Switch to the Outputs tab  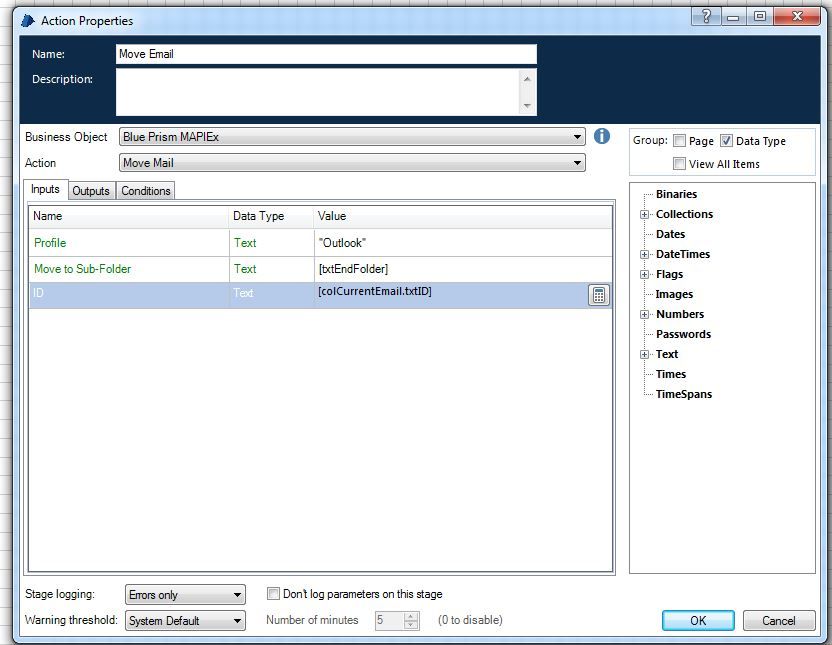[91, 191]
